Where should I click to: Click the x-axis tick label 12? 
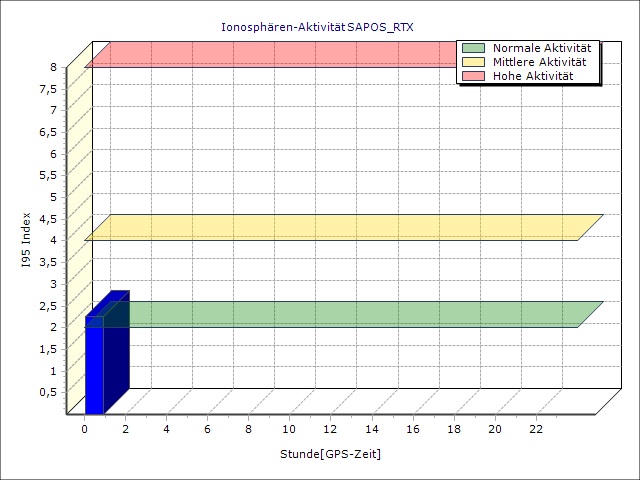[331, 429]
